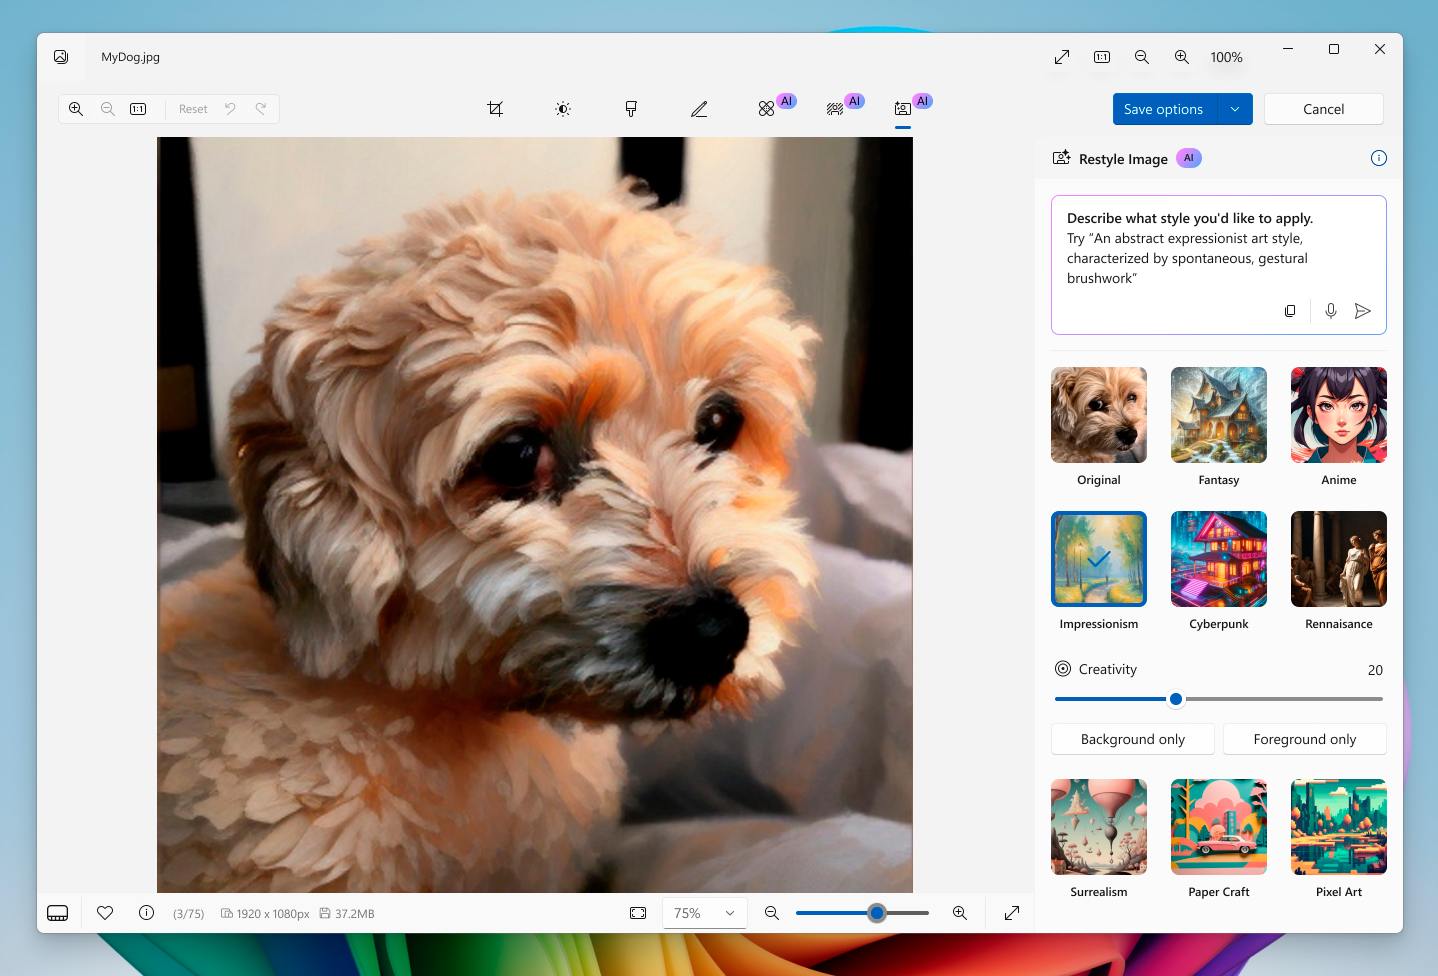Select the Impressionism style thumbnail
The width and height of the screenshot is (1438, 976).
[x=1099, y=559]
